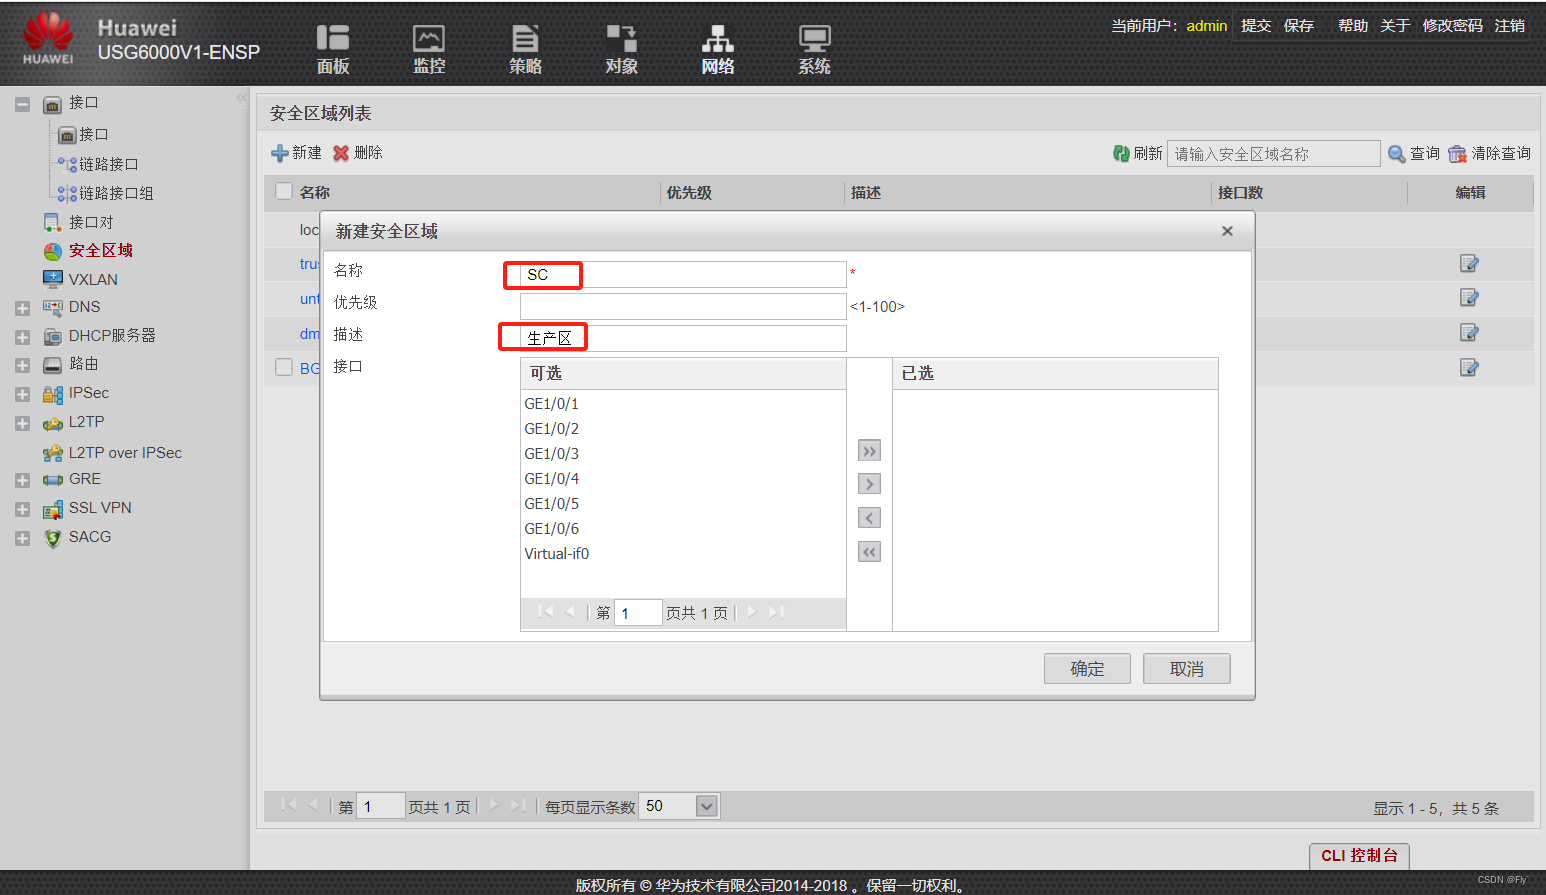Focus the 优先级 input field
The width and height of the screenshot is (1546, 895).
[683, 306]
